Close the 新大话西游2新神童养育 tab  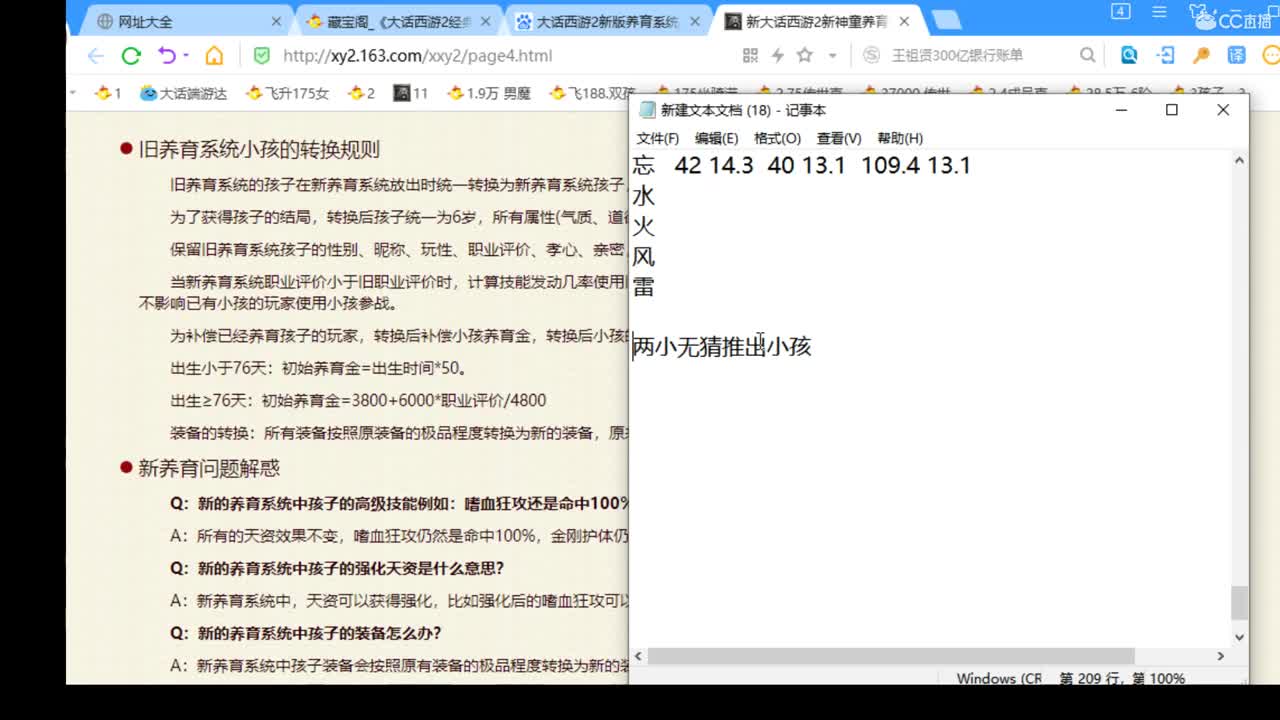(x=904, y=21)
